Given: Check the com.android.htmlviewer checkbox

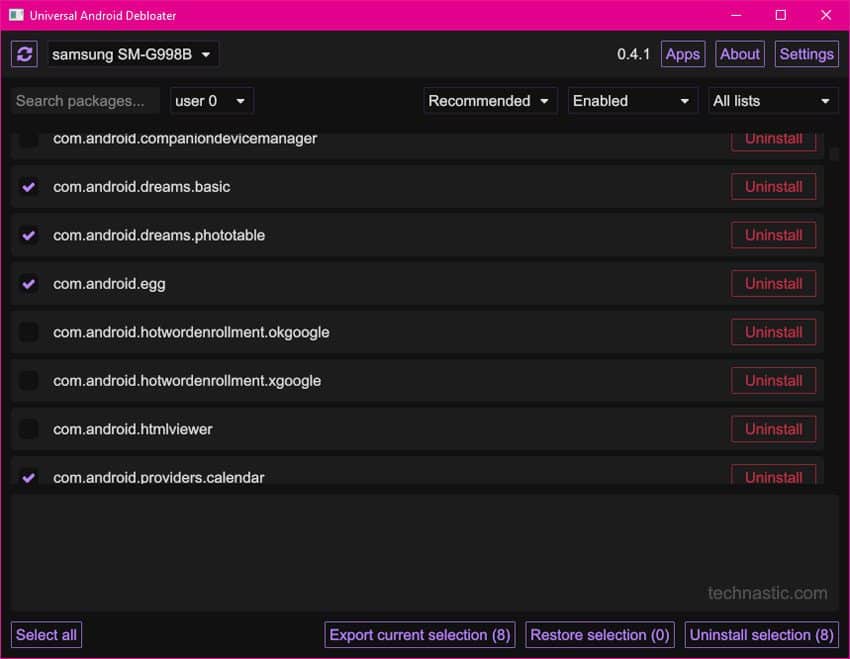Looking at the screenshot, I should pyautogui.click(x=29, y=429).
